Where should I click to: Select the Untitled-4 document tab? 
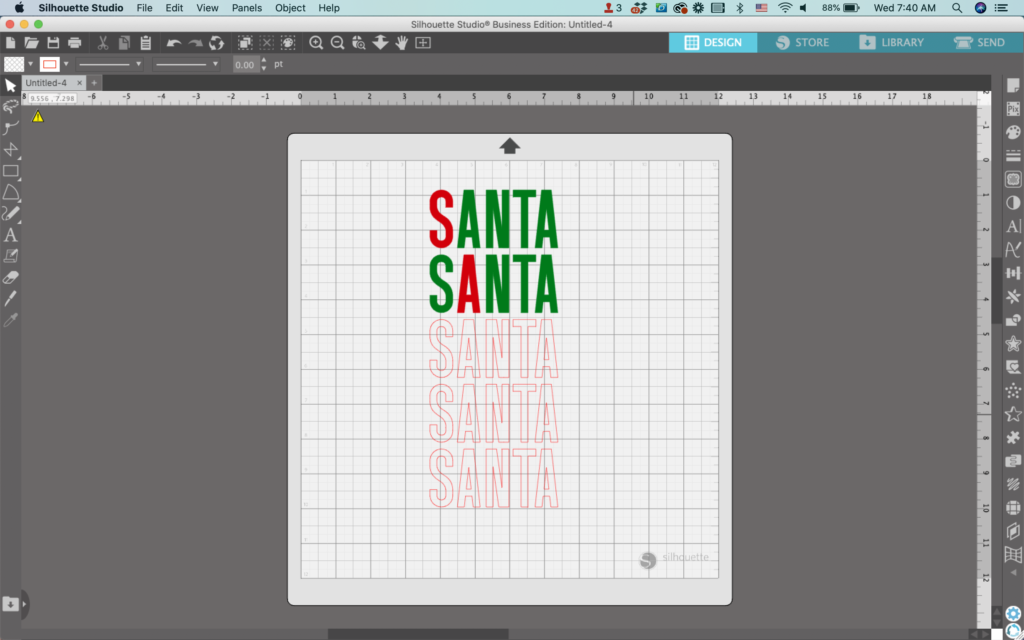coord(46,83)
